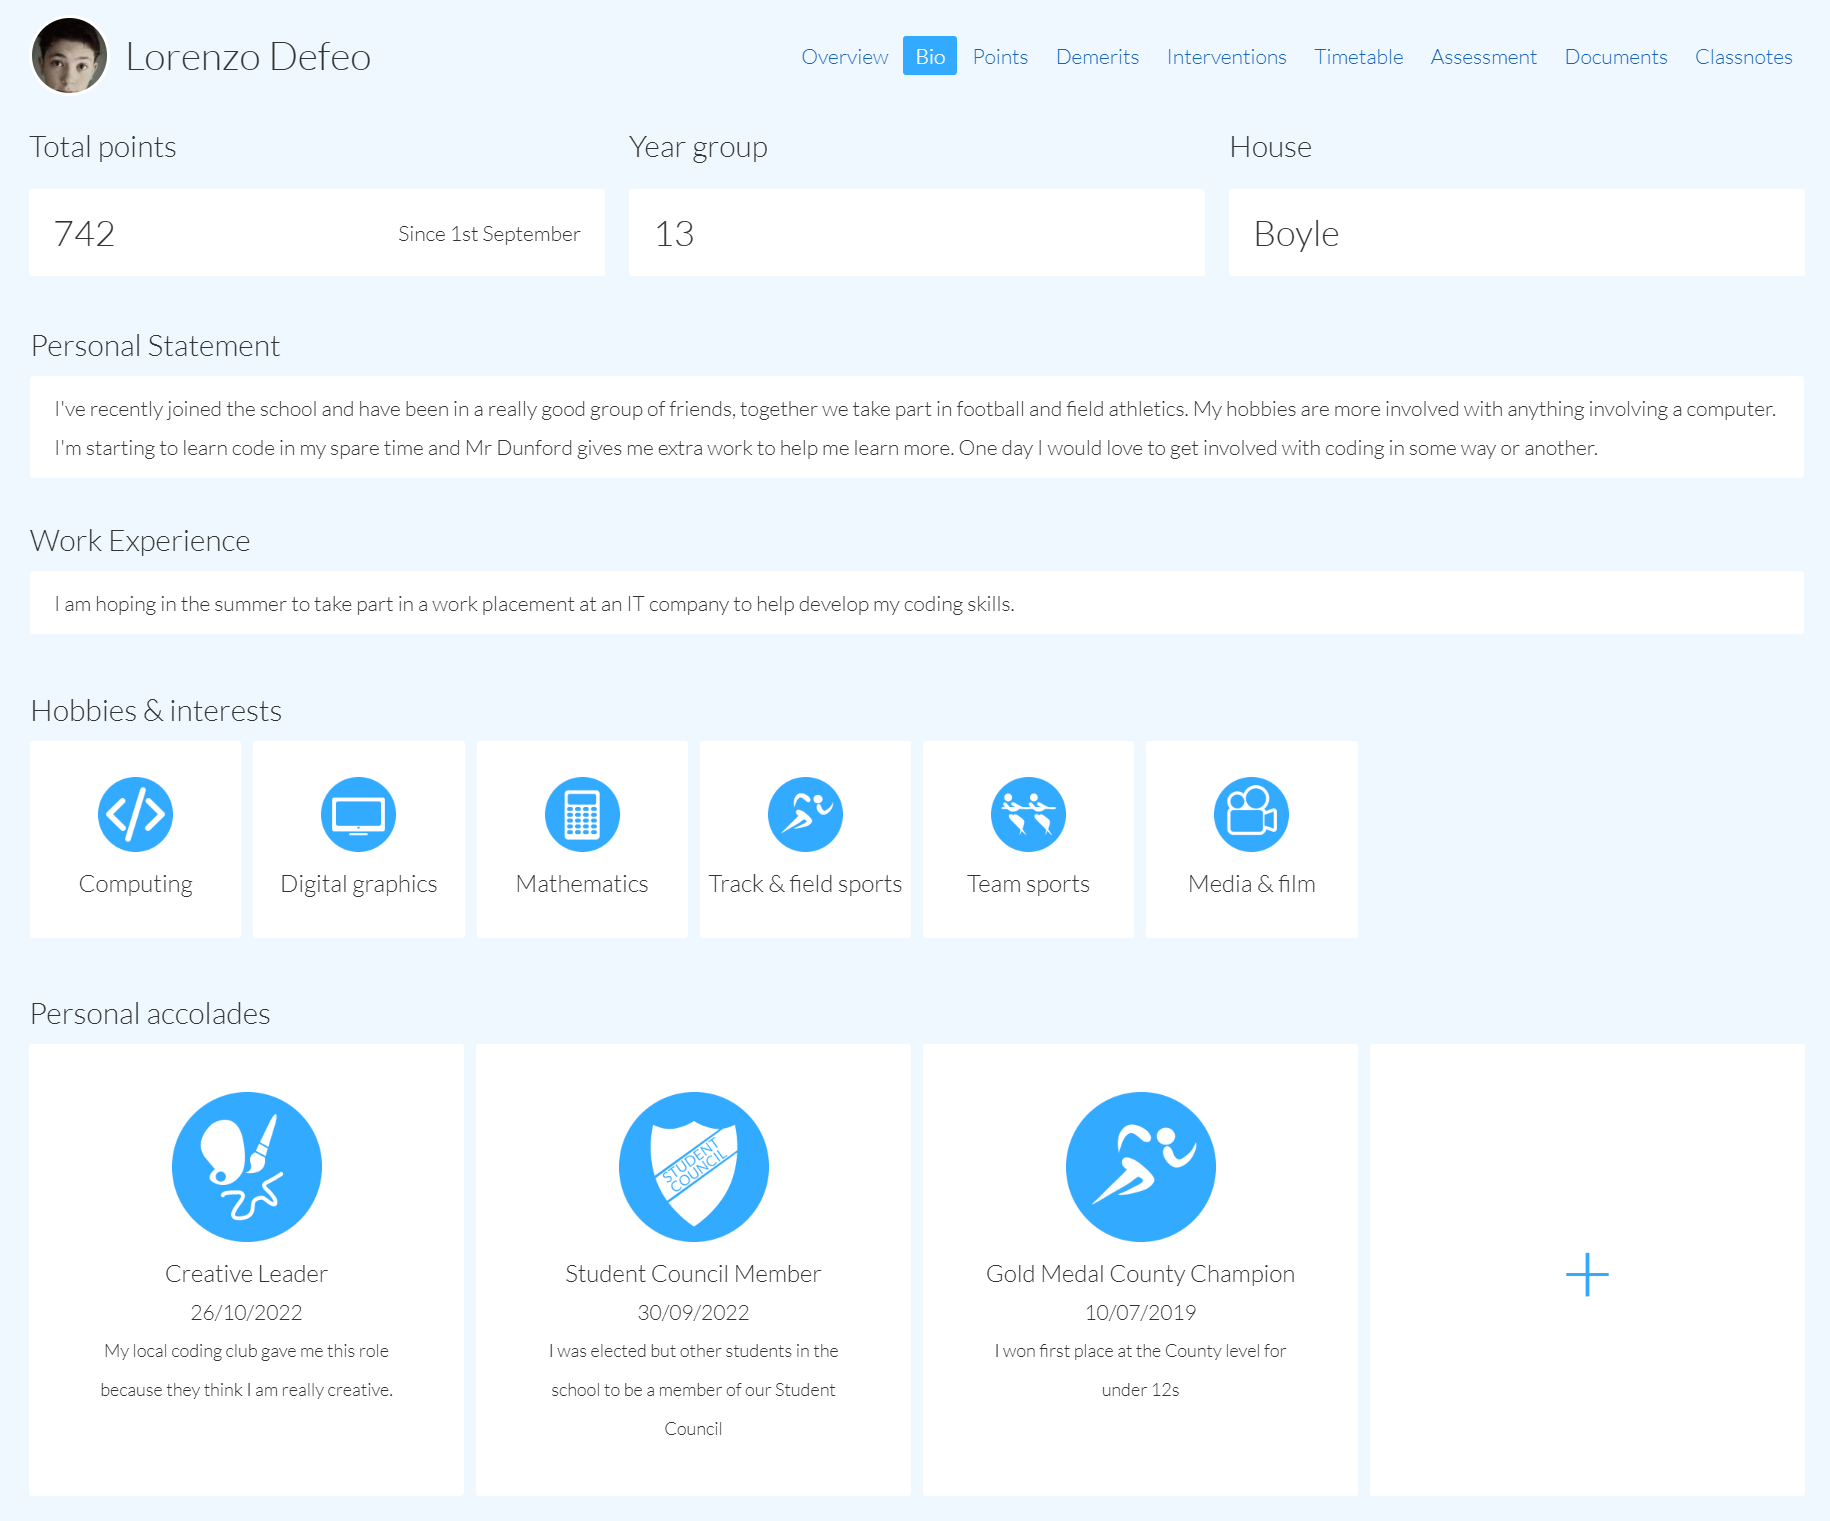The width and height of the screenshot is (1830, 1521).
Task: Click the Work Experience text field
Action: click(x=916, y=603)
